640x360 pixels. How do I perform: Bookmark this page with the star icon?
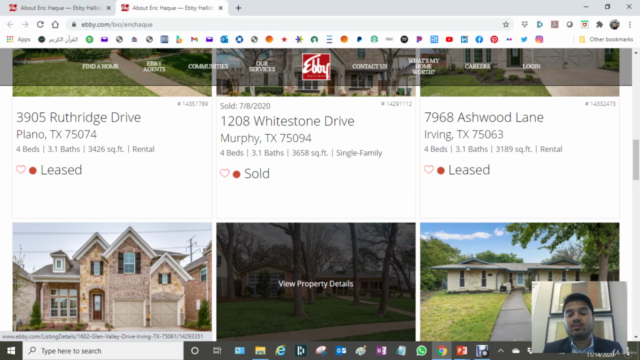[x=506, y=24]
